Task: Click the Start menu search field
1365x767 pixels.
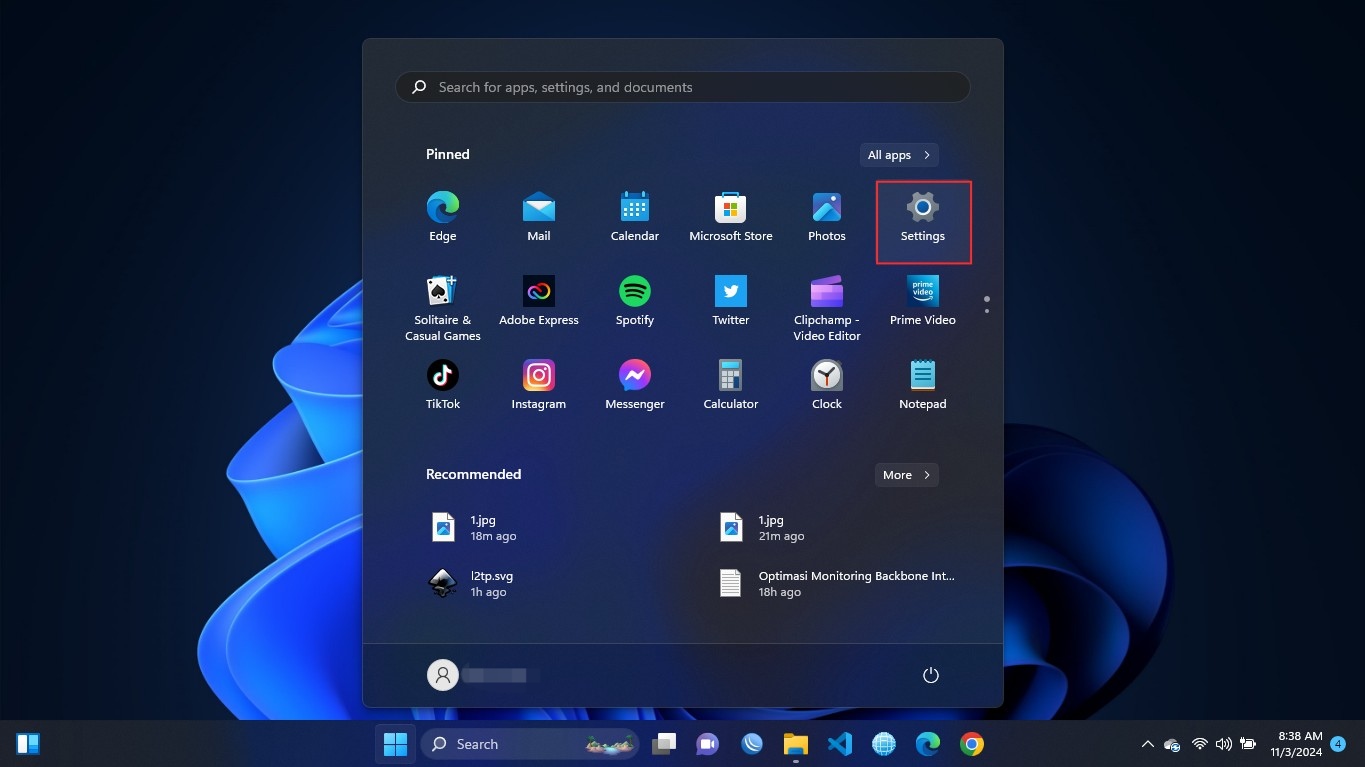Action: pyautogui.click(x=682, y=87)
